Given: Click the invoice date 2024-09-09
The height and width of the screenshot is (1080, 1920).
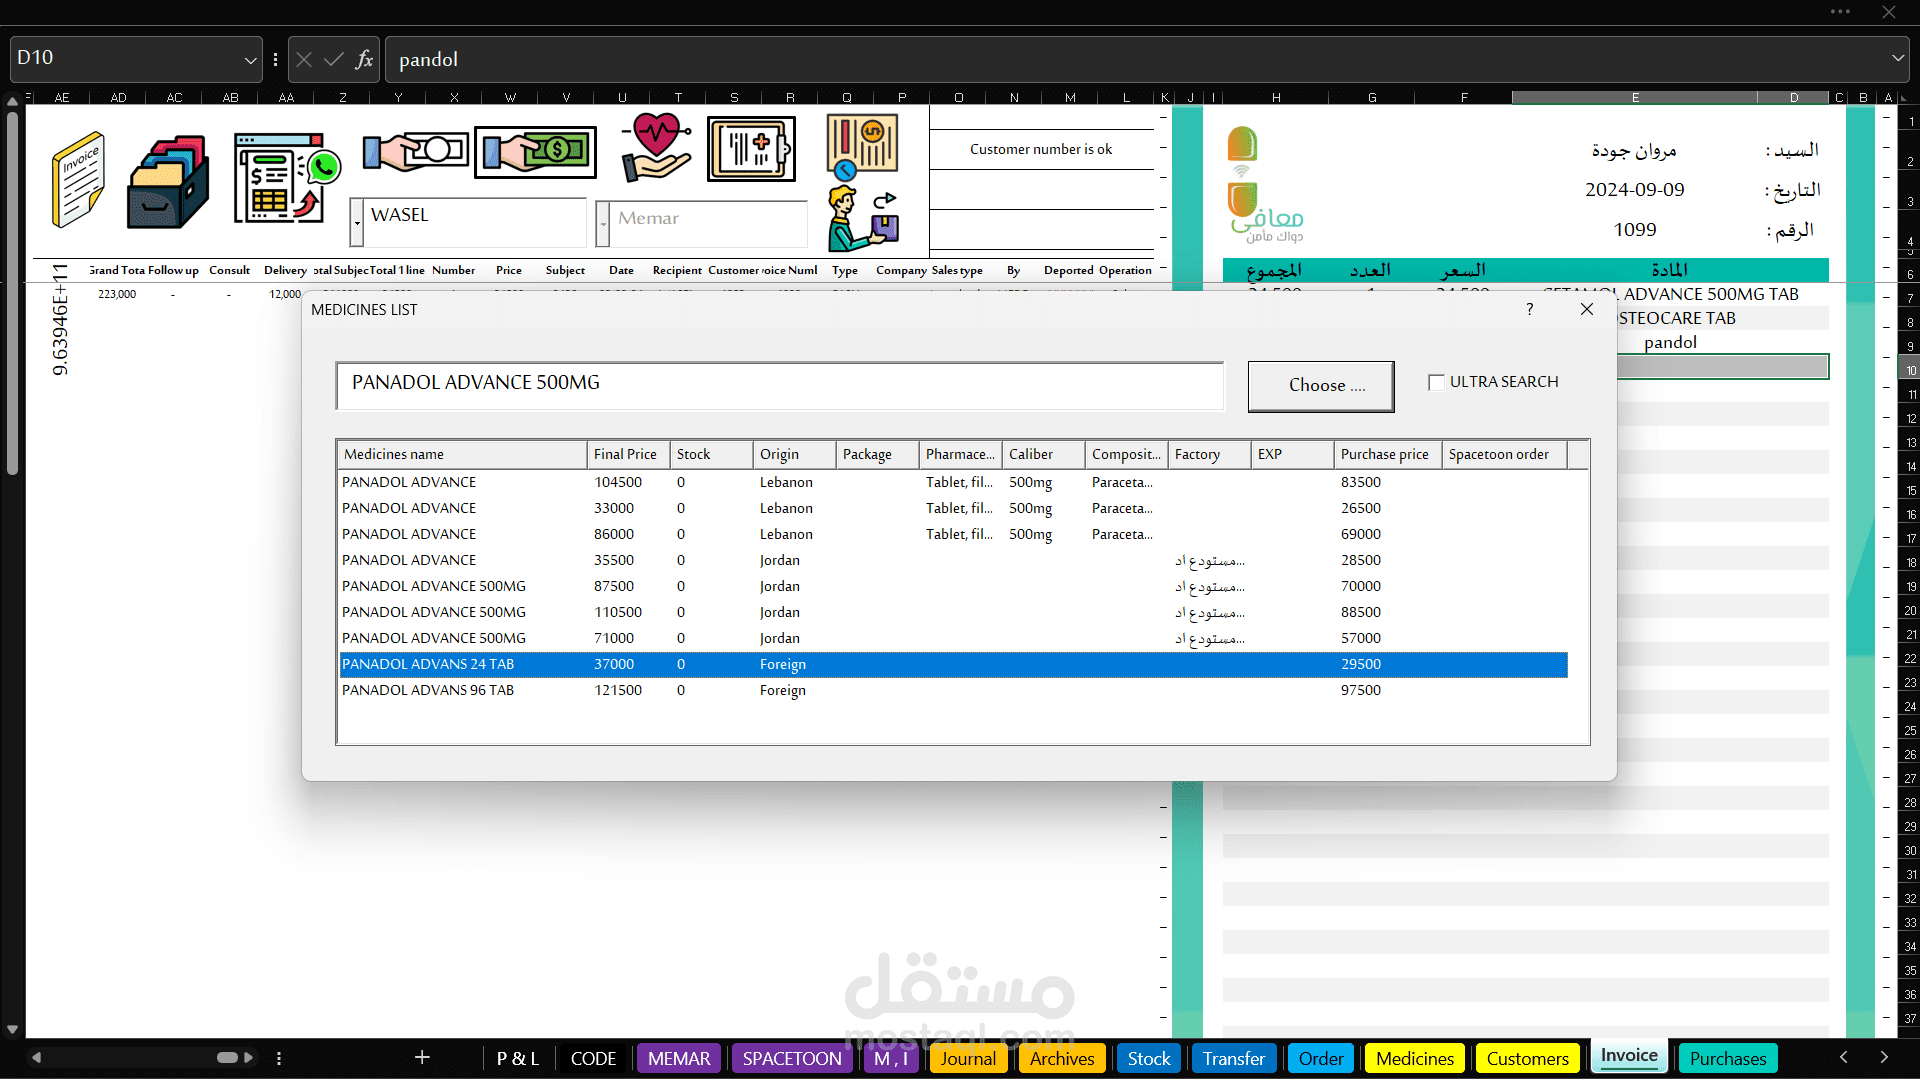Looking at the screenshot, I should click(1634, 190).
